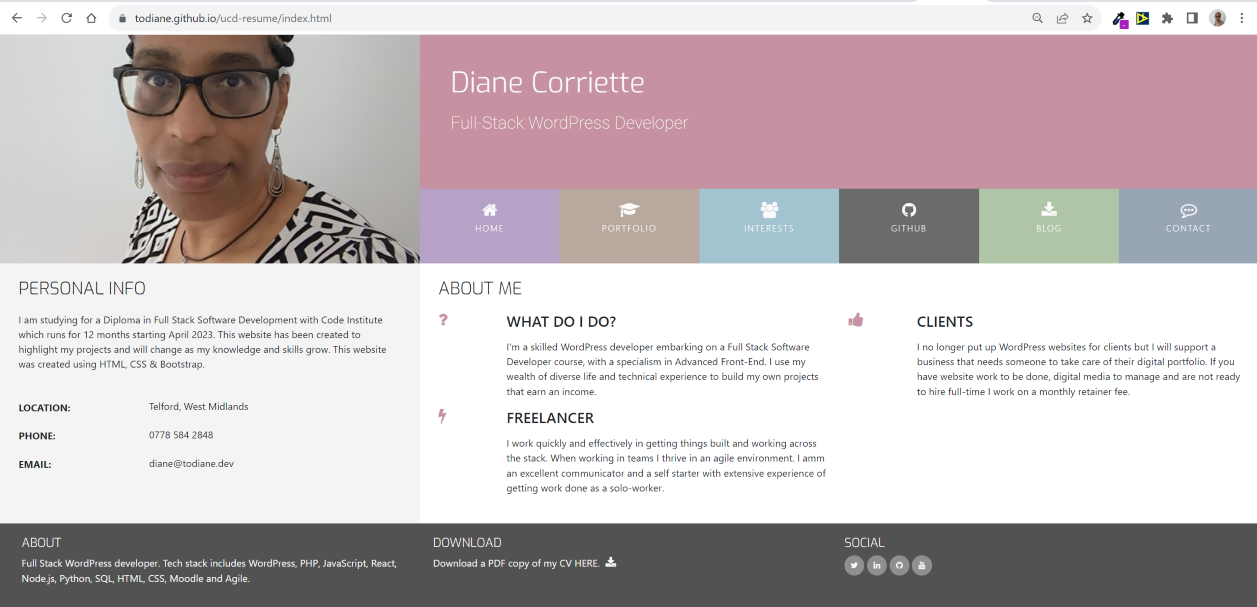Screen dimensions: 1257x607
Task: Visit GitHub using the footer Octocat icon
Action: [x=899, y=565]
